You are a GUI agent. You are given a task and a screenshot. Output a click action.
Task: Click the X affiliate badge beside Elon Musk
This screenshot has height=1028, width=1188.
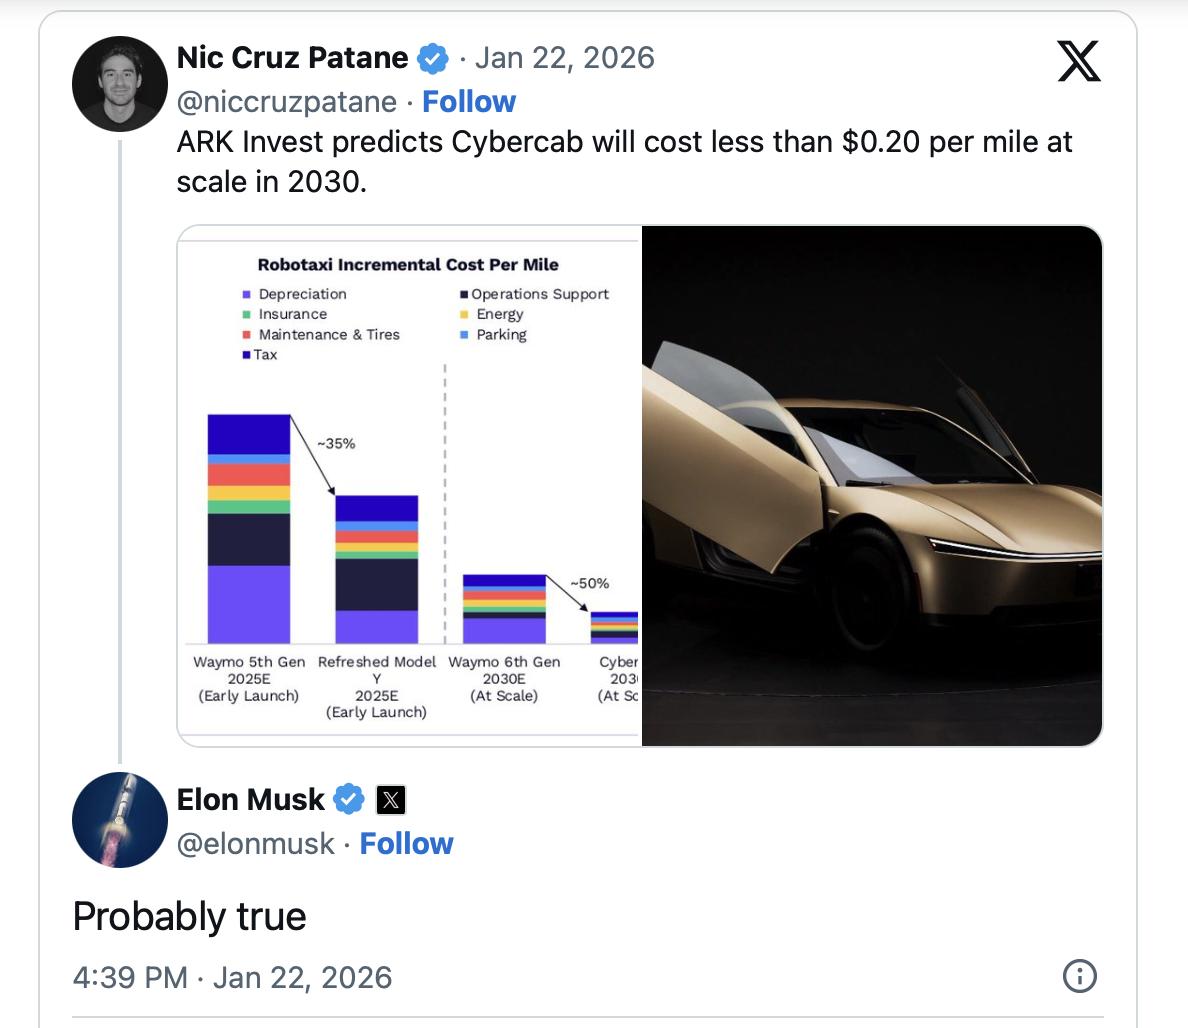coord(391,800)
